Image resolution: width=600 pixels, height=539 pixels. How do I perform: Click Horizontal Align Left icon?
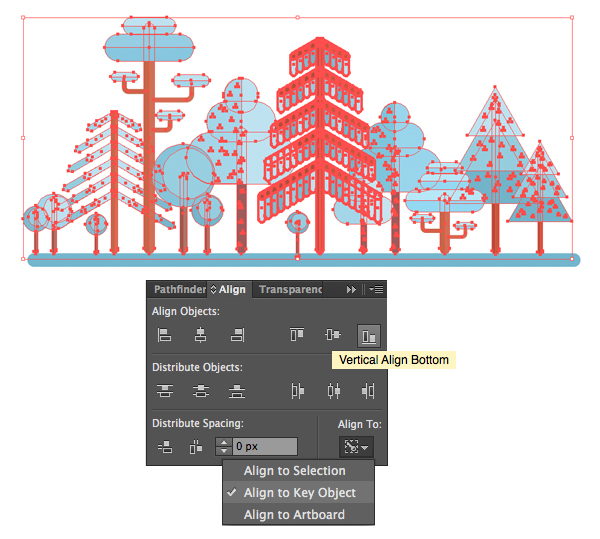tap(165, 335)
